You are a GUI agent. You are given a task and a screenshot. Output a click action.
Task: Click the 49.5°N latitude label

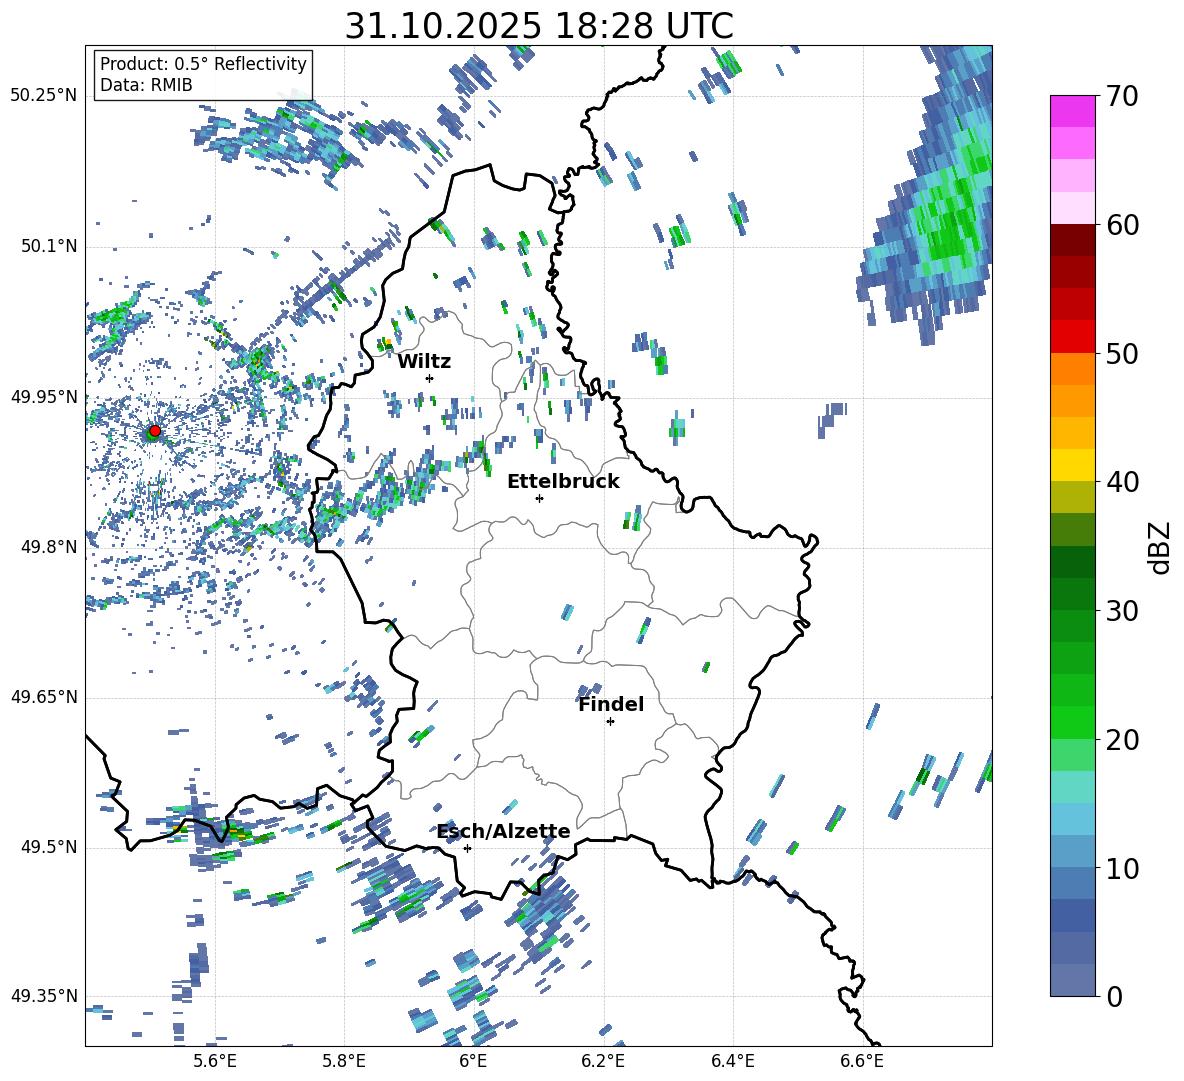50,847
